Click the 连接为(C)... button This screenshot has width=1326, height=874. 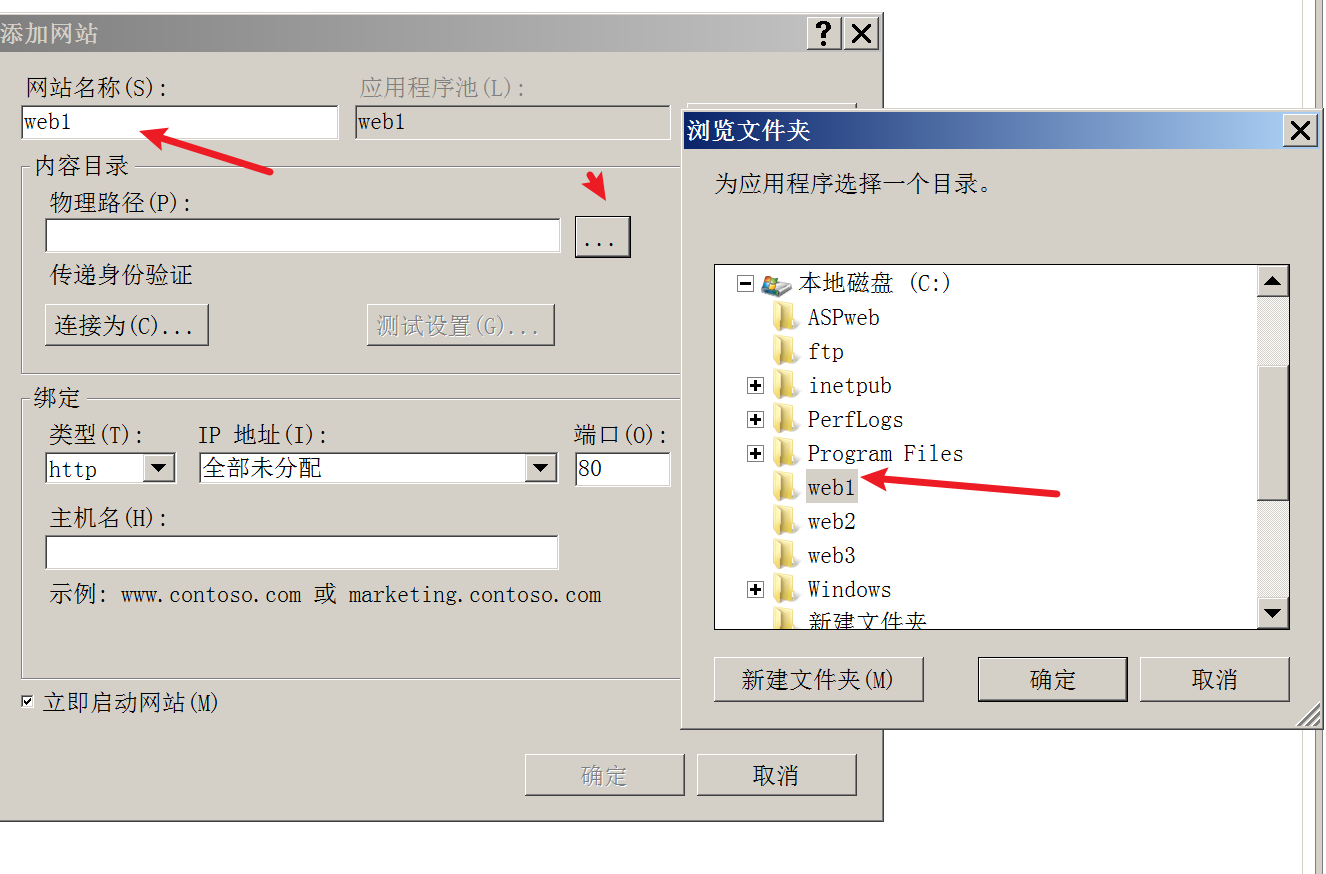(126, 326)
